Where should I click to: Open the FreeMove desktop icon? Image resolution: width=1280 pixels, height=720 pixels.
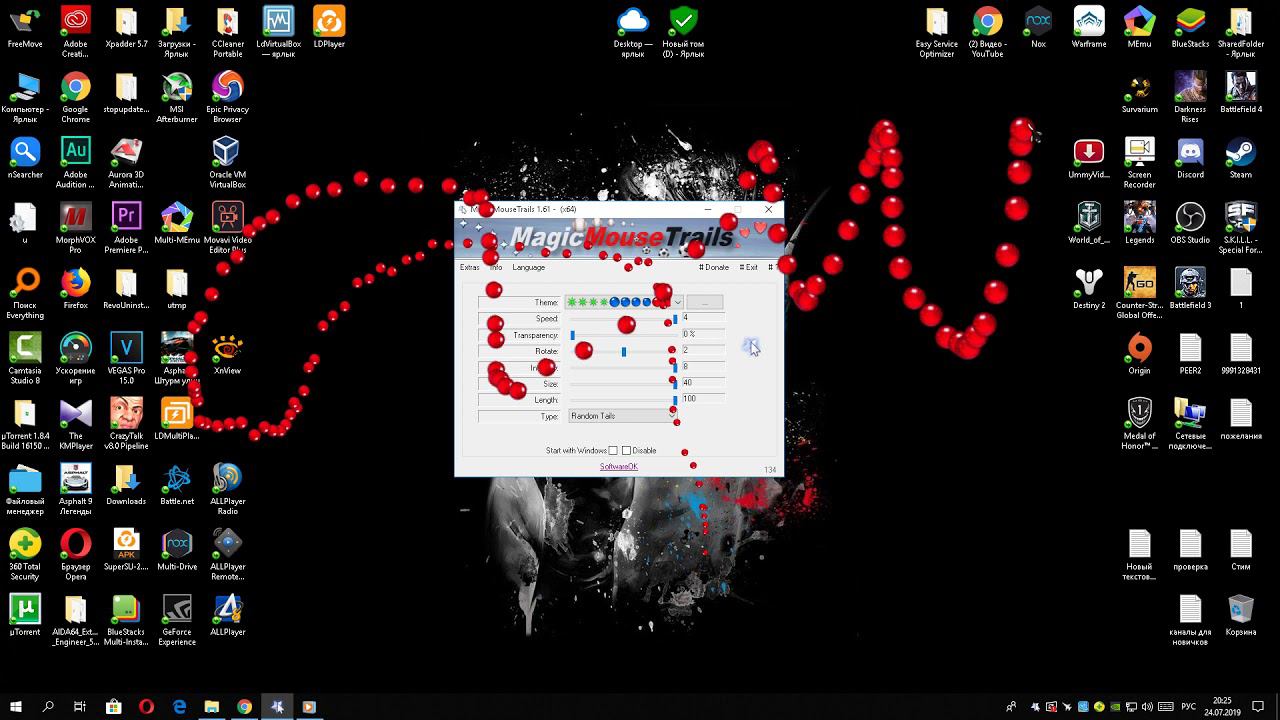[x=25, y=29]
